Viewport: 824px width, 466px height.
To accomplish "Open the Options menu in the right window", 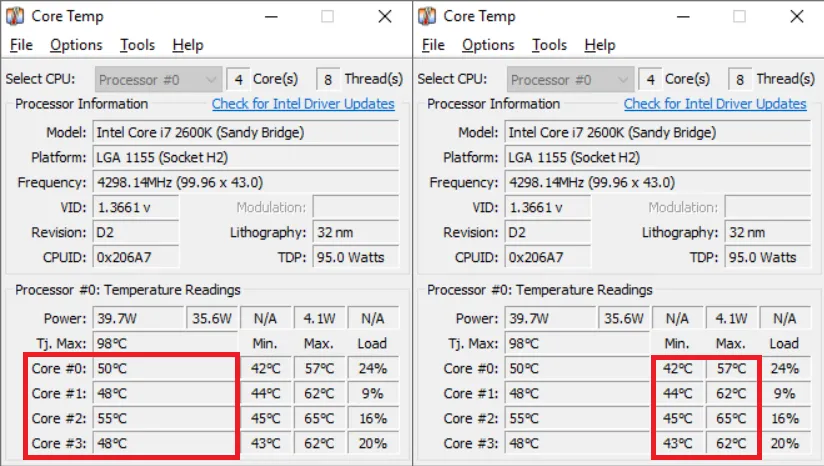I will point(488,45).
